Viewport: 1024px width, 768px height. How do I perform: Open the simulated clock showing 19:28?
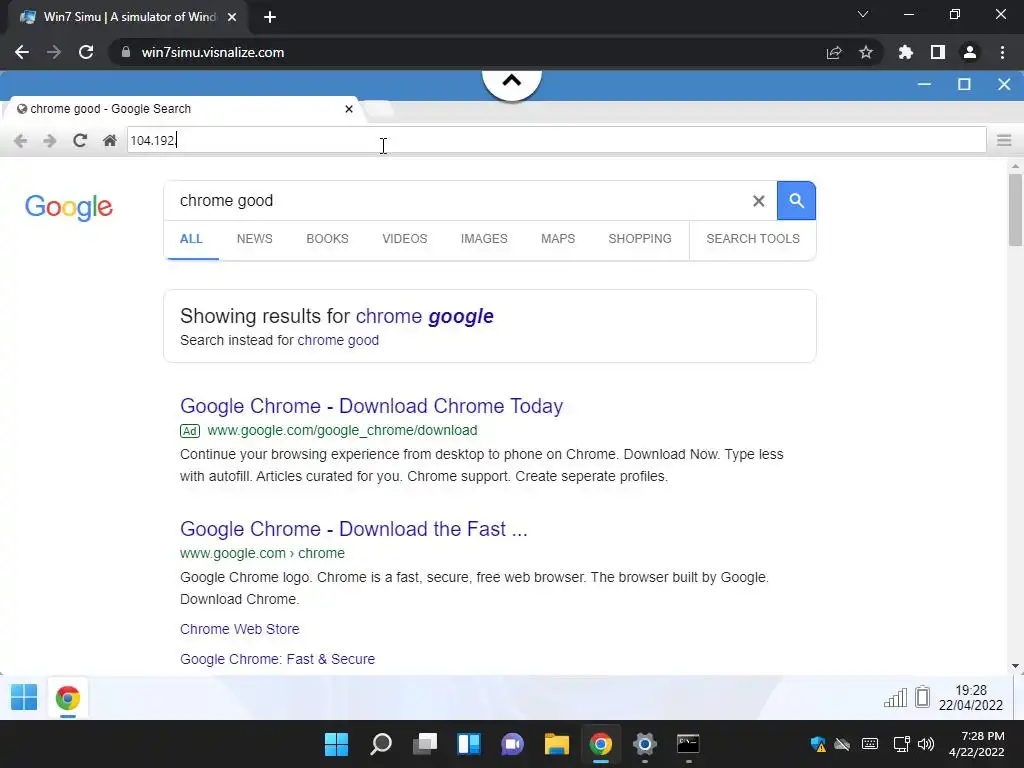tap(970, 698)
